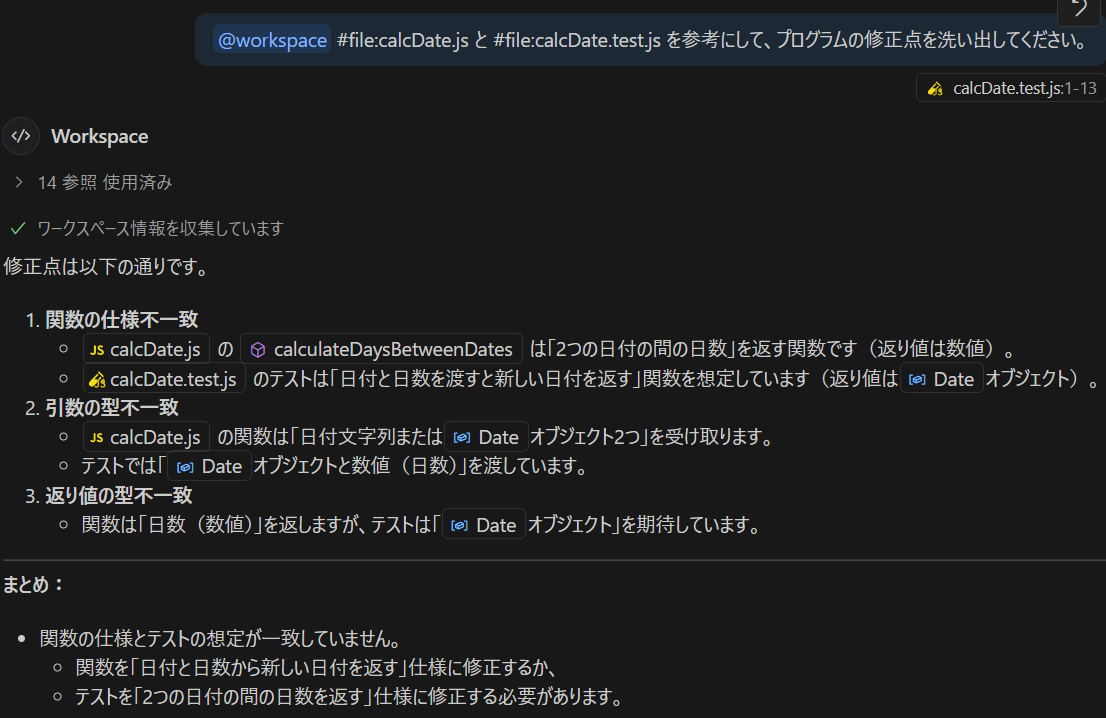Click the undo arrow button at top right

[1079, 10]
